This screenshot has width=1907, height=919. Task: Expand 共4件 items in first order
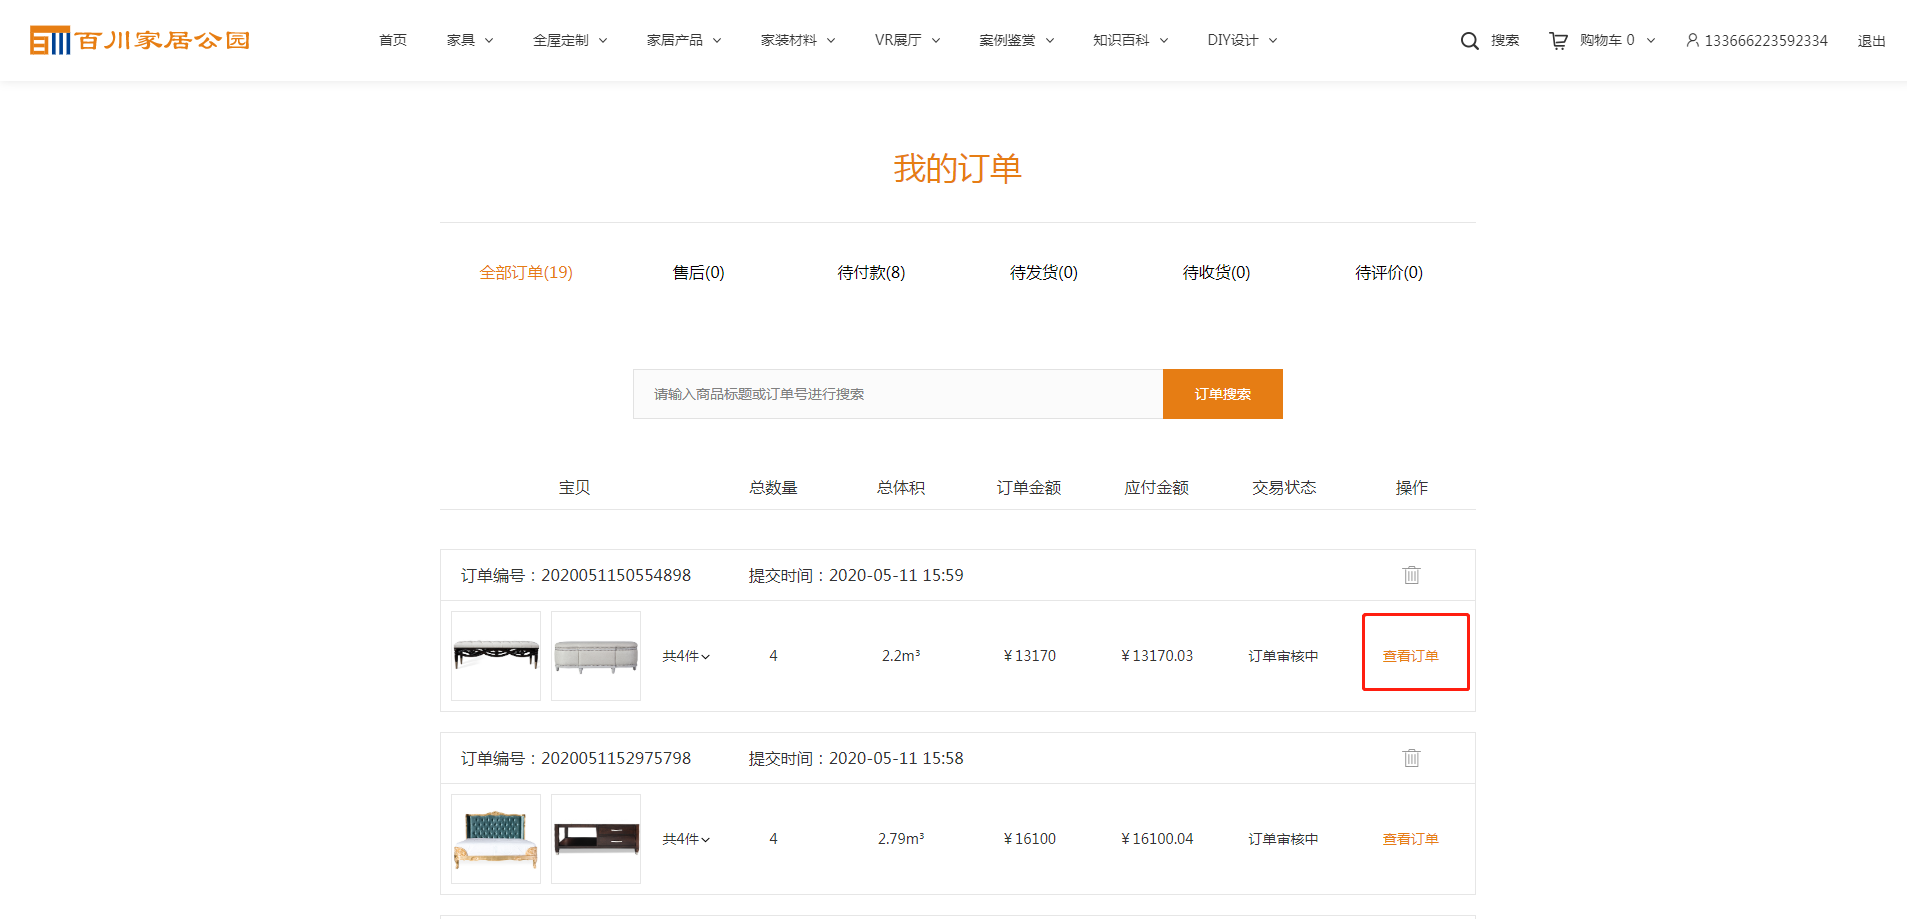coord(686,657)
